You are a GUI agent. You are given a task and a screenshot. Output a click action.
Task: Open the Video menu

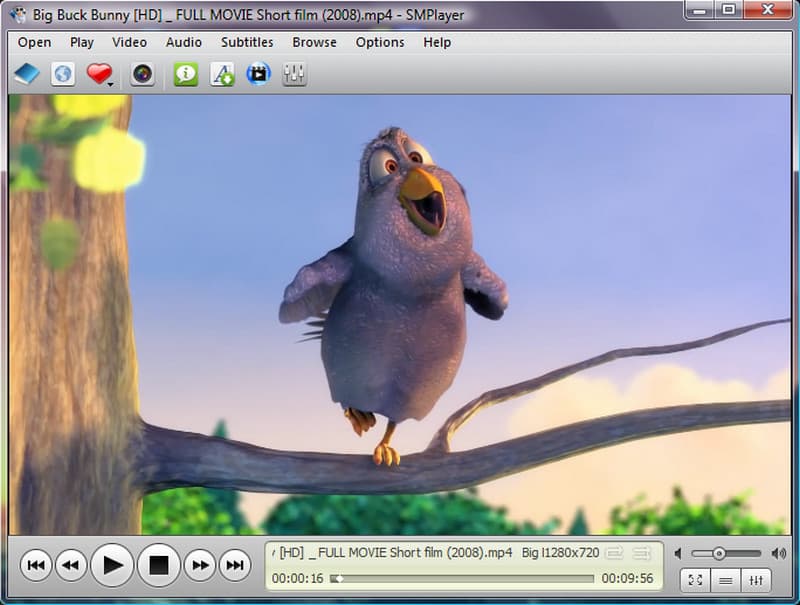[130, 42]
